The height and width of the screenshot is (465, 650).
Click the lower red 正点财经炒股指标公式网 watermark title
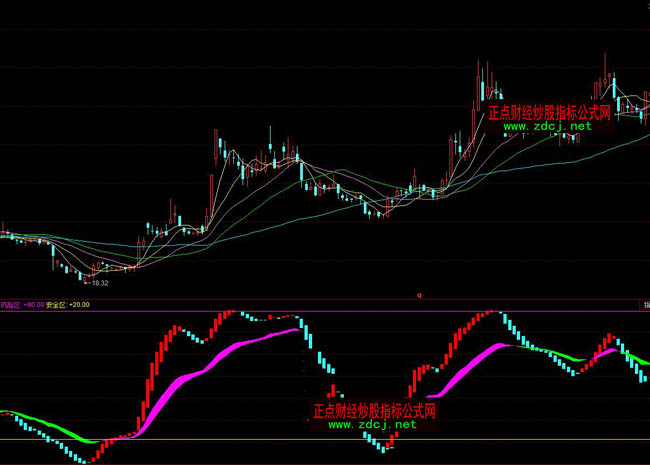pyautogui.click(x=374, y=411)
